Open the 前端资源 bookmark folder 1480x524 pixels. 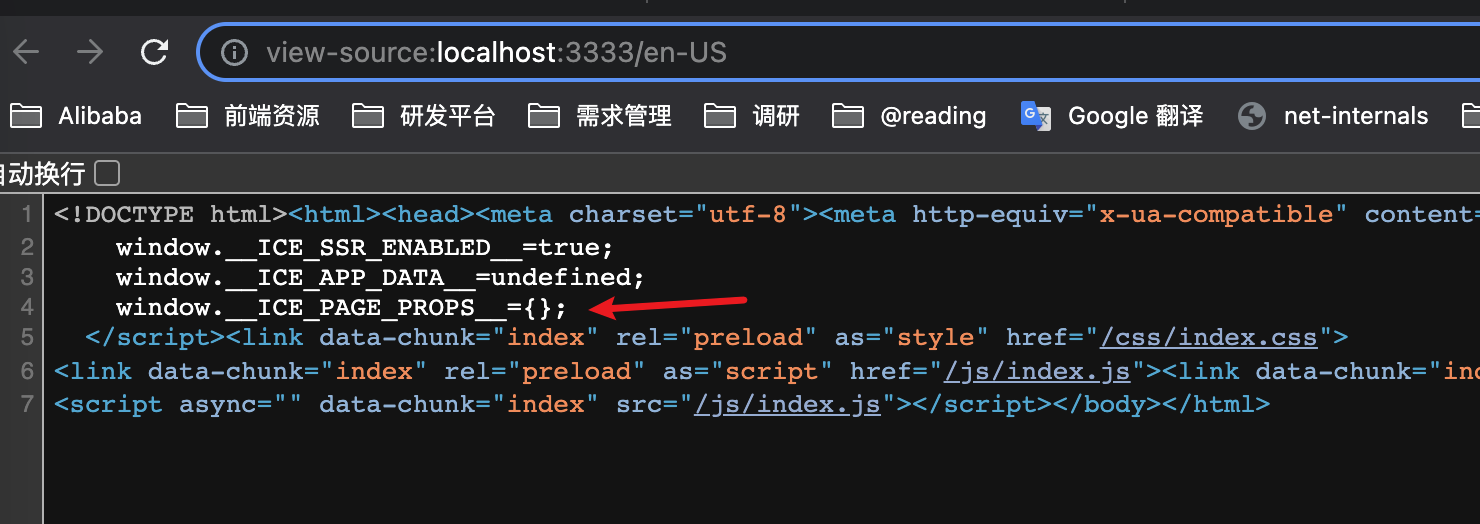coord(247,116)
